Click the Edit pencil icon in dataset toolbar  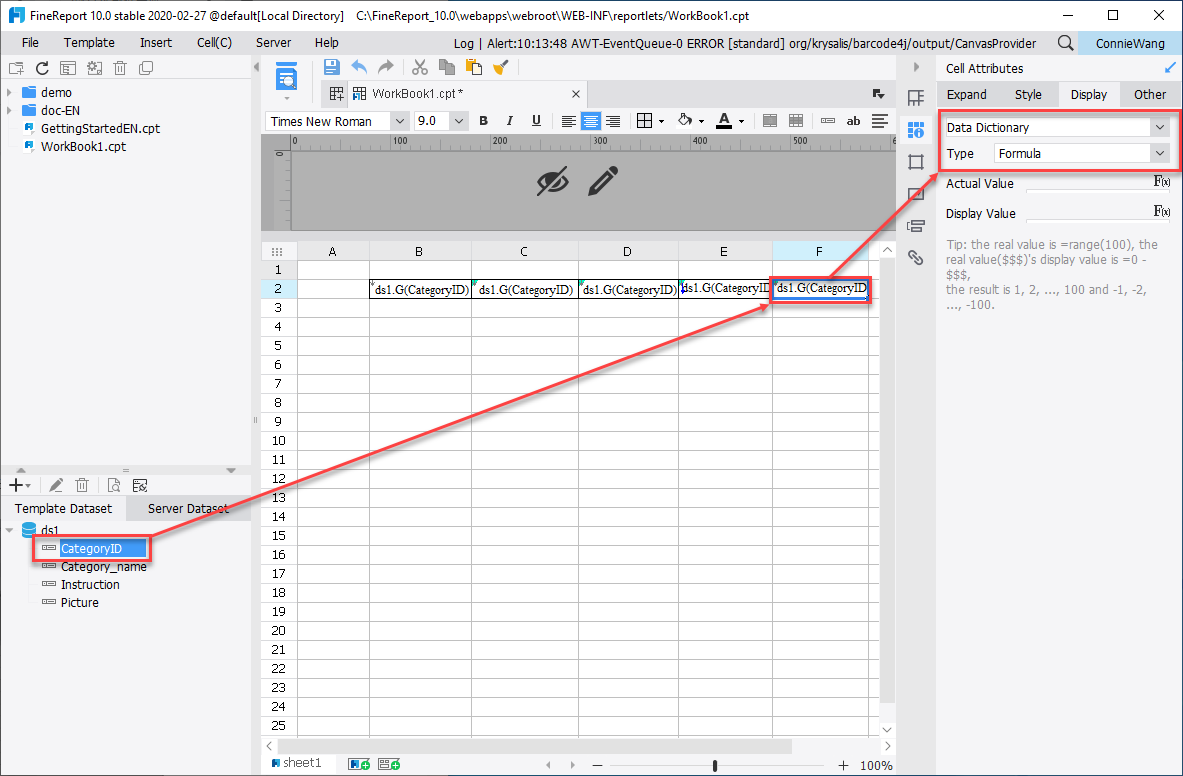click(x=56, y=485)
